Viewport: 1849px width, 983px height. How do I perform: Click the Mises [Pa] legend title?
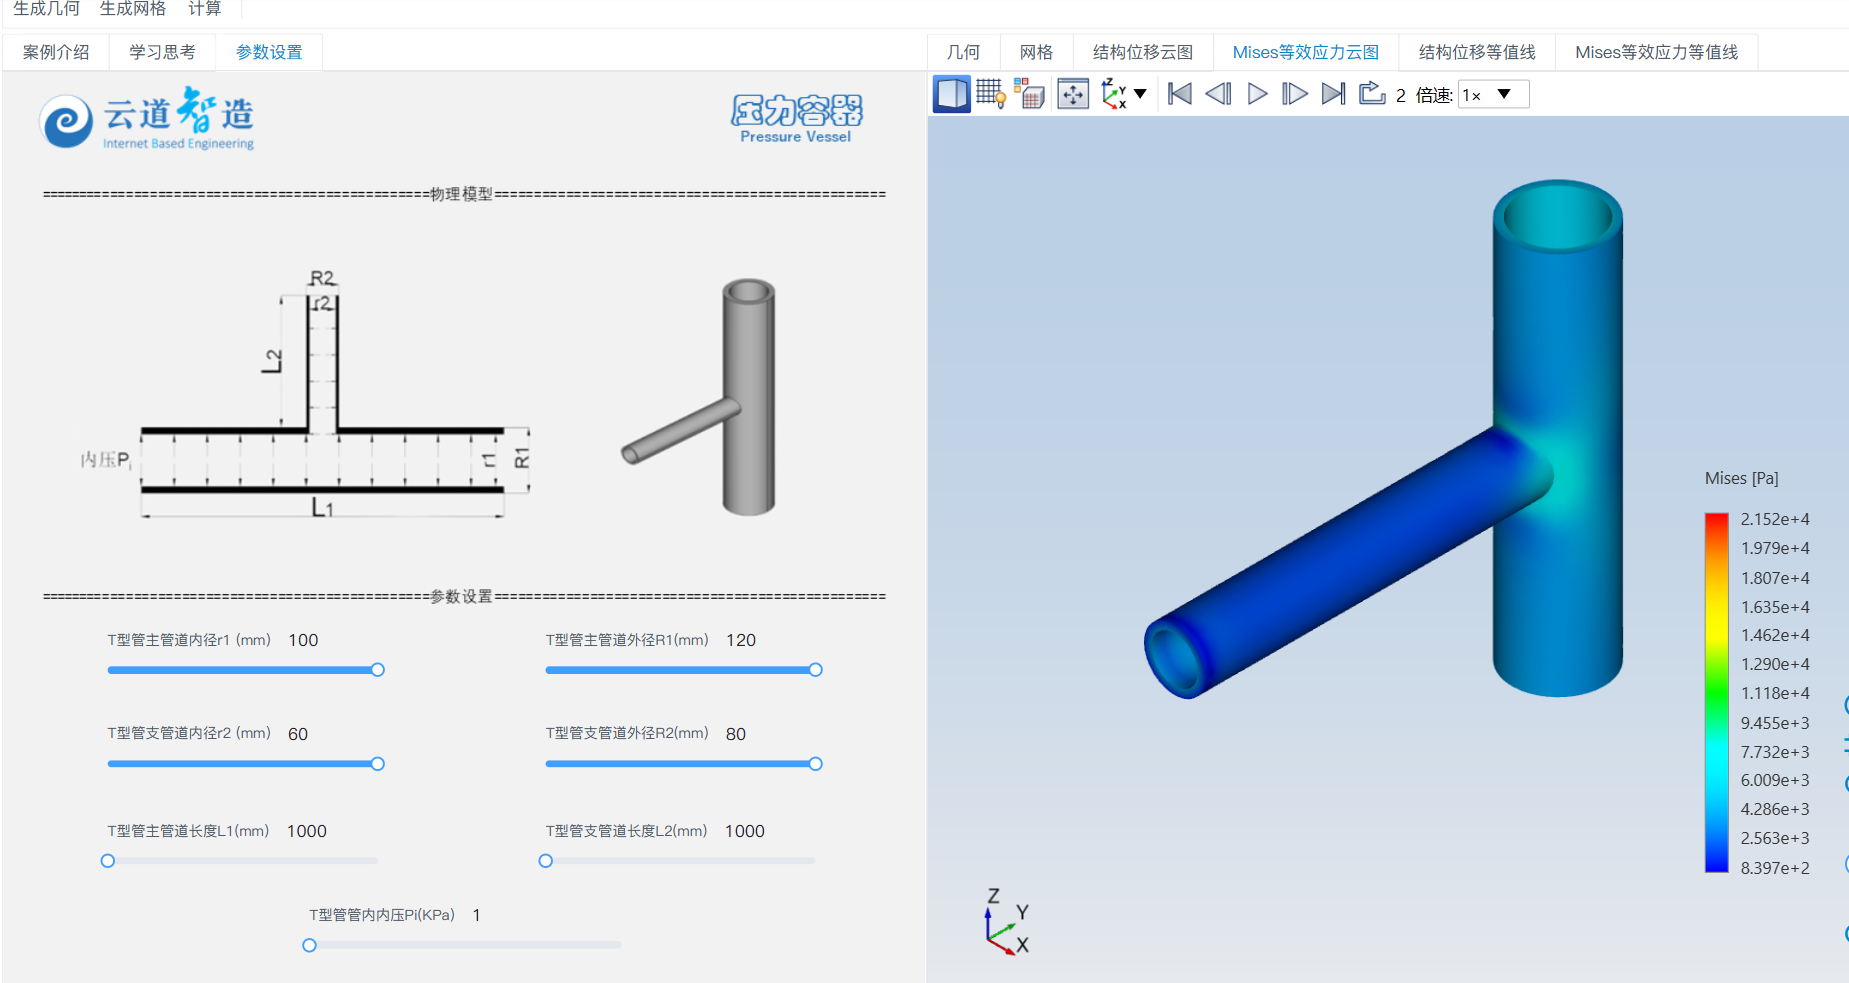coord(1741,478)
